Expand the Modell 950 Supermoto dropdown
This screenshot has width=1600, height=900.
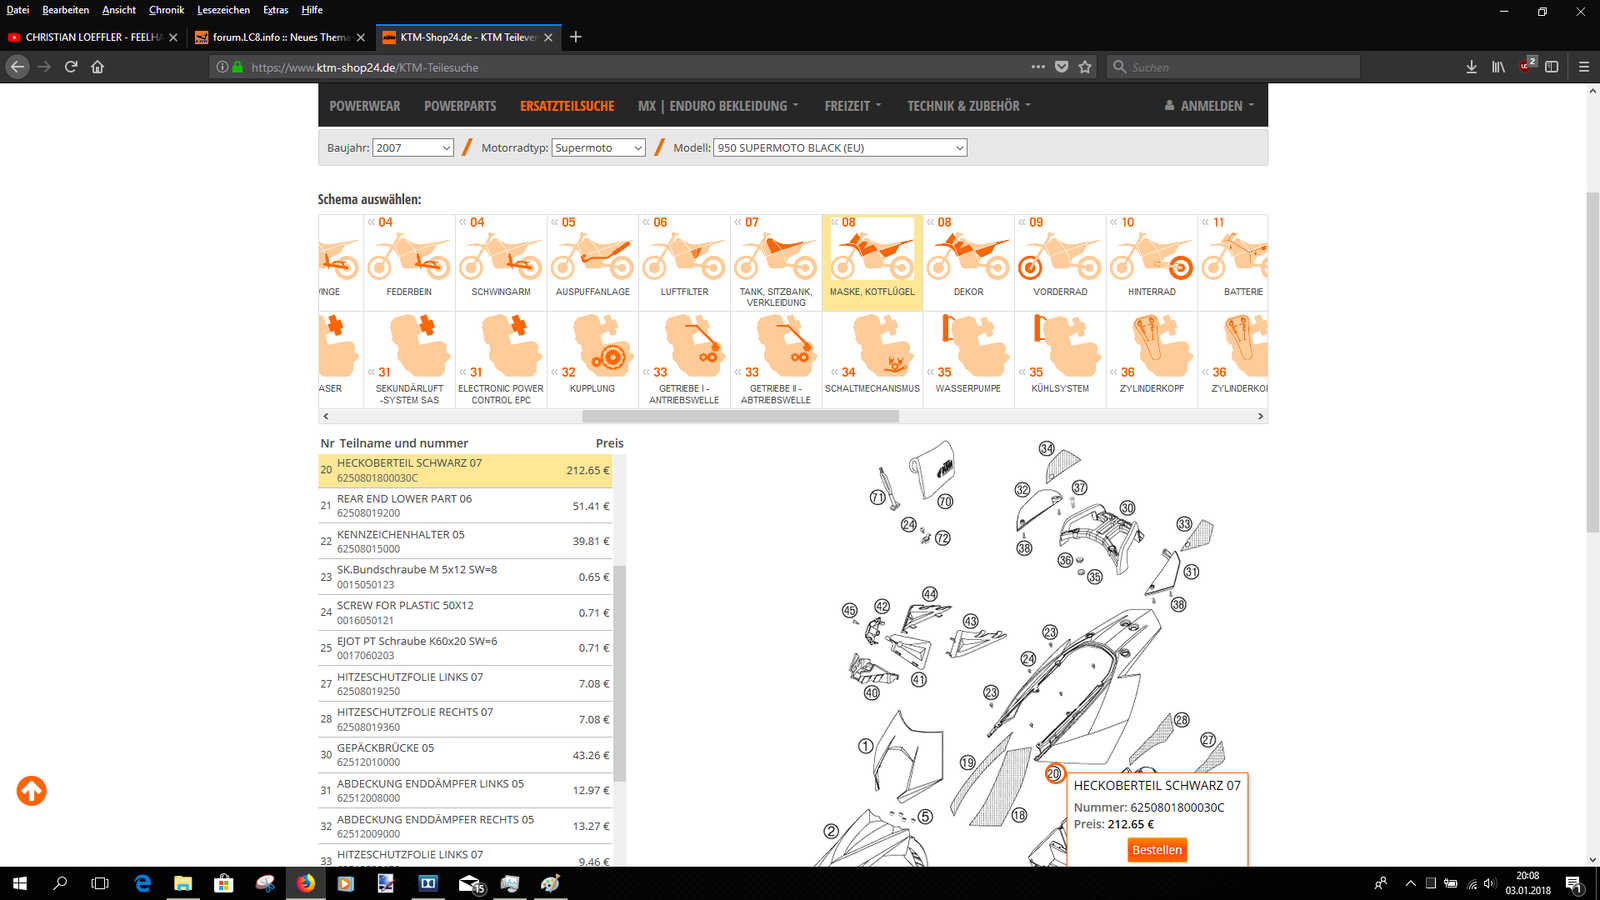coord(840,148)
